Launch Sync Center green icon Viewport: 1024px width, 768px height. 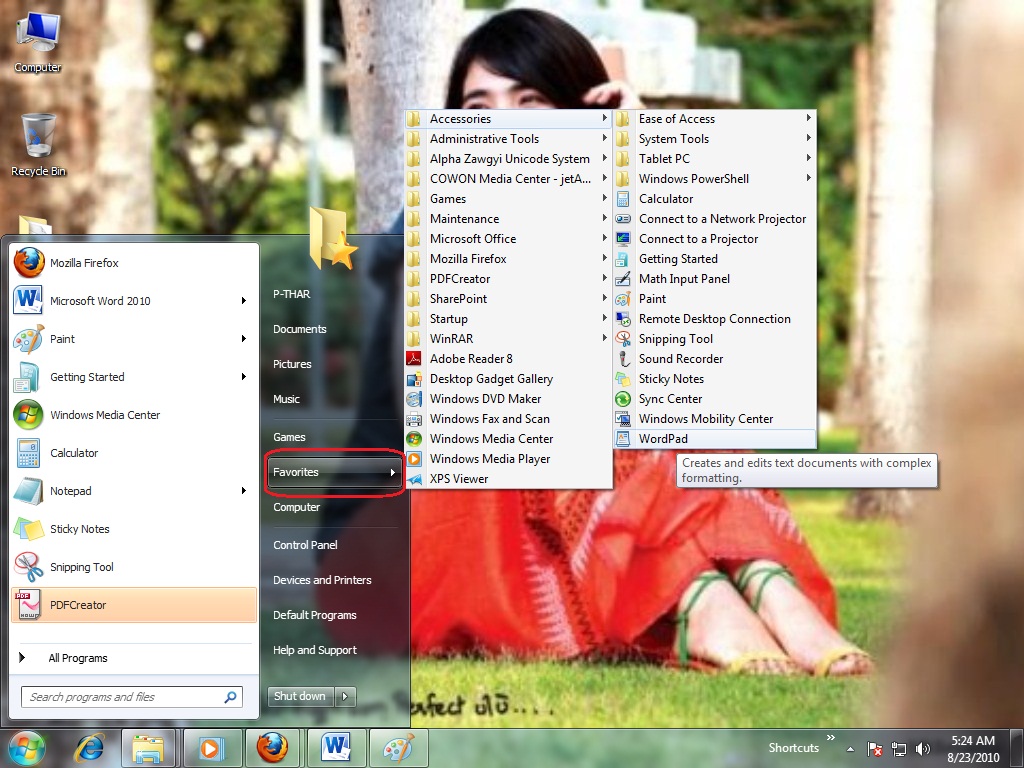click(623, 399)
